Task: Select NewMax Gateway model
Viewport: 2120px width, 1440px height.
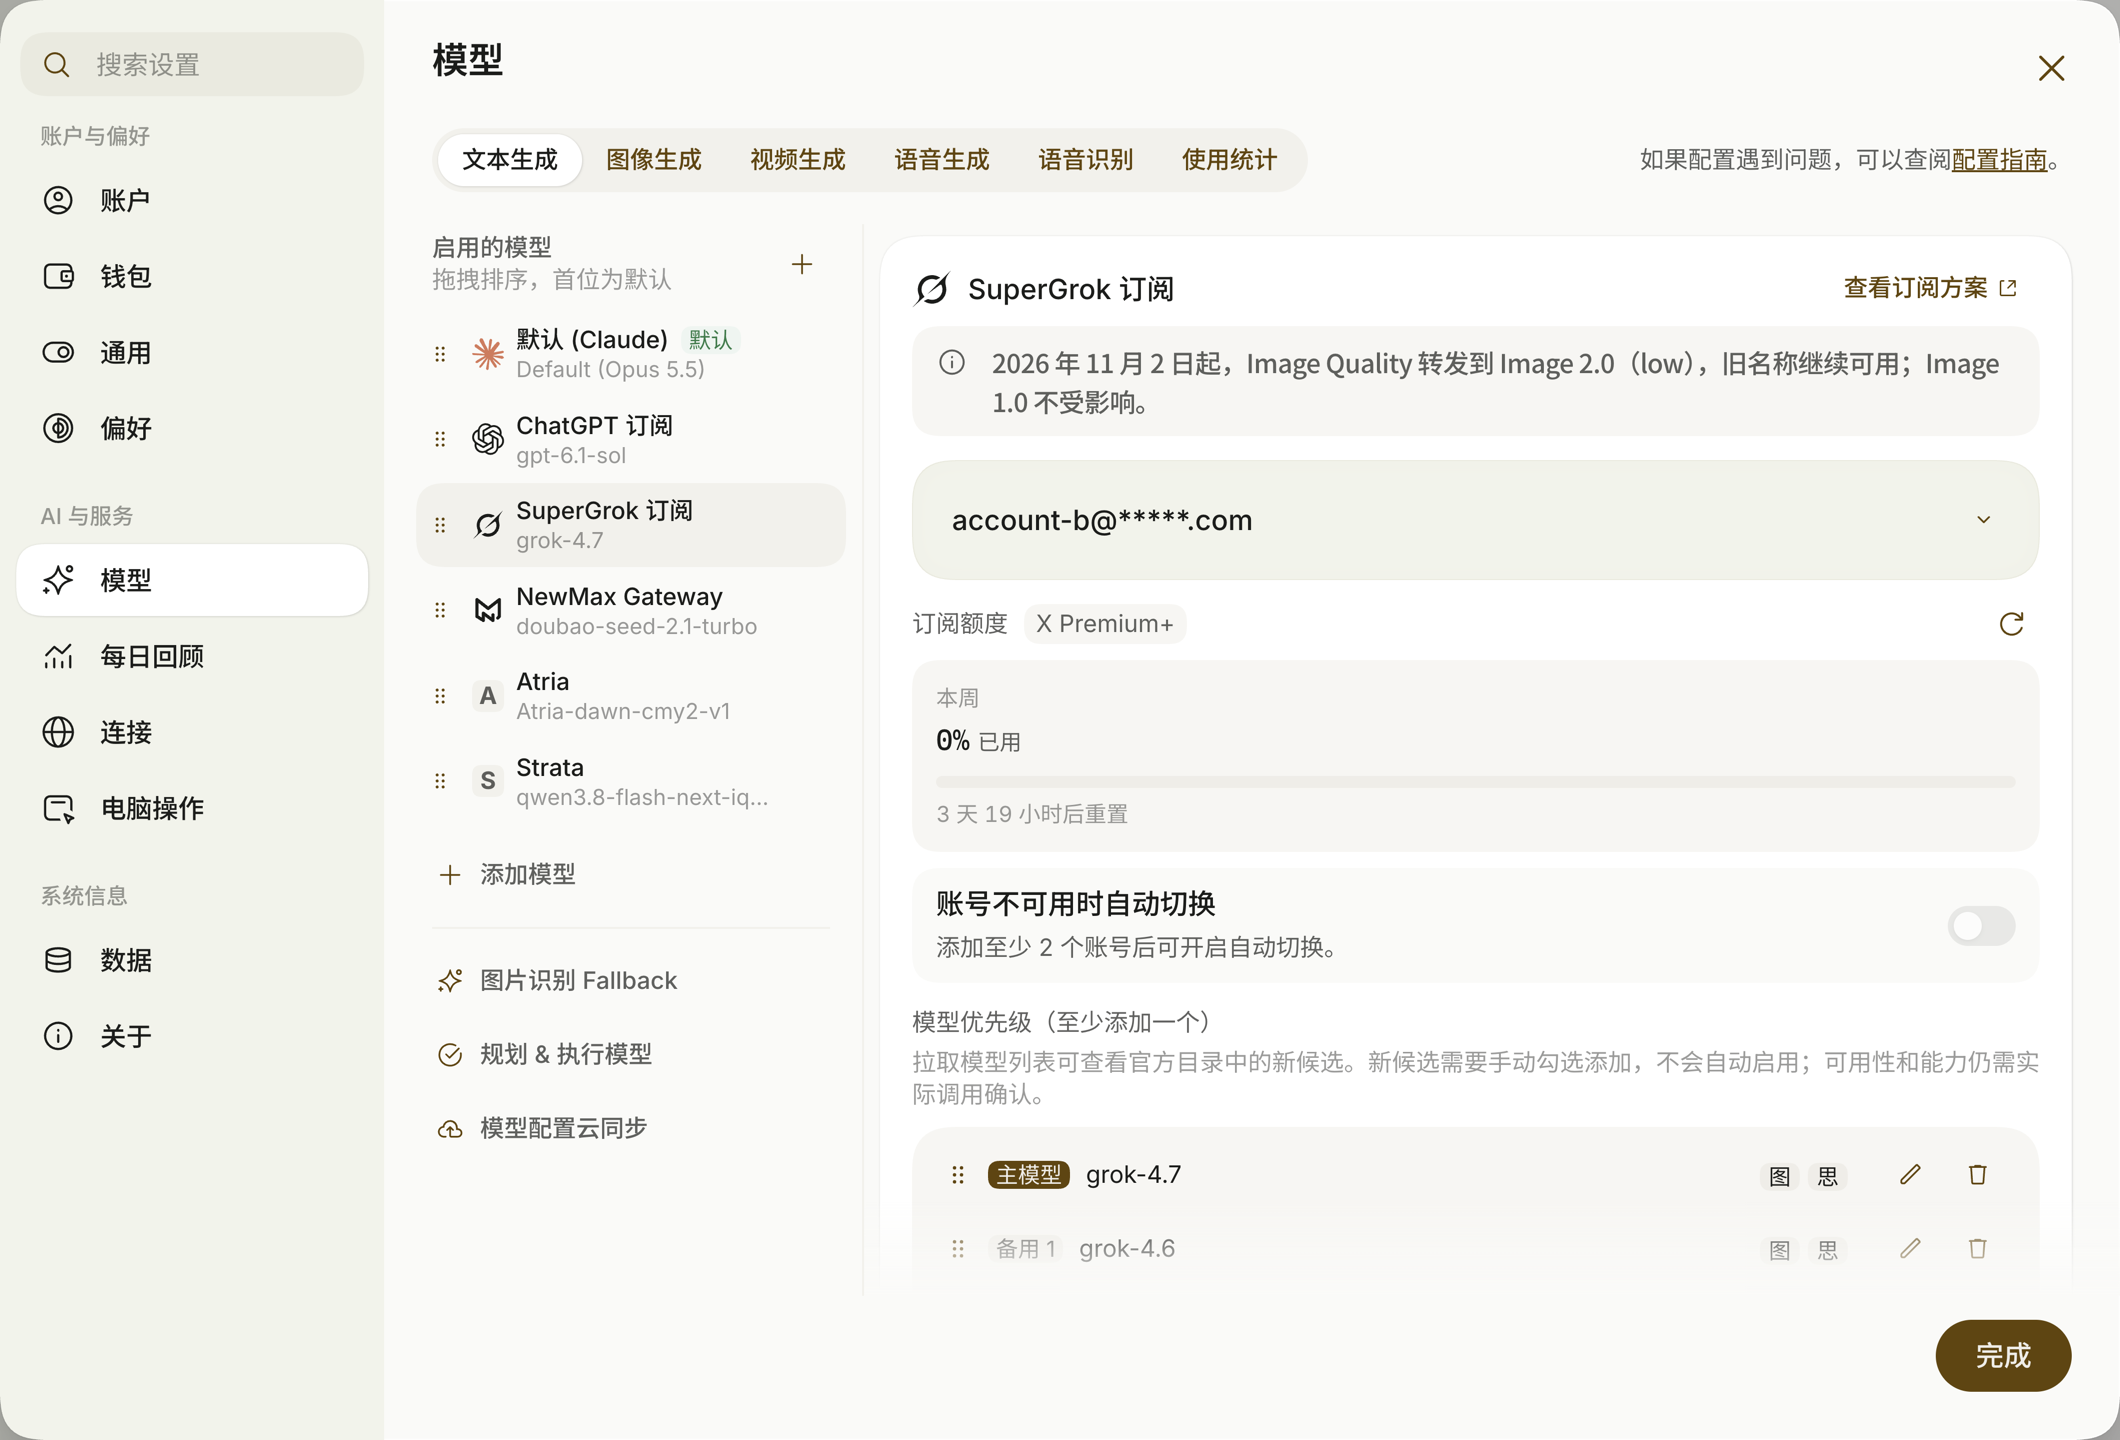Action: [x=631, y=610]
